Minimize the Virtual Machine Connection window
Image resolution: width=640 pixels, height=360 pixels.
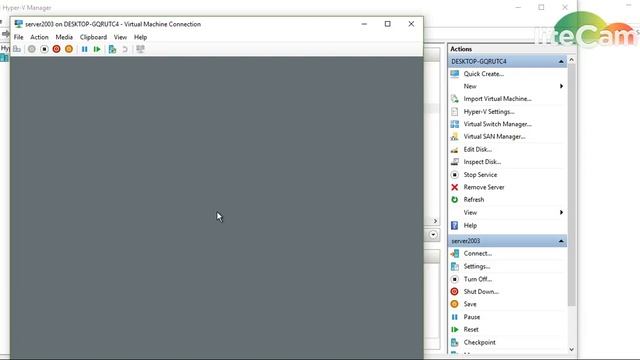click(x=364, y=24)
